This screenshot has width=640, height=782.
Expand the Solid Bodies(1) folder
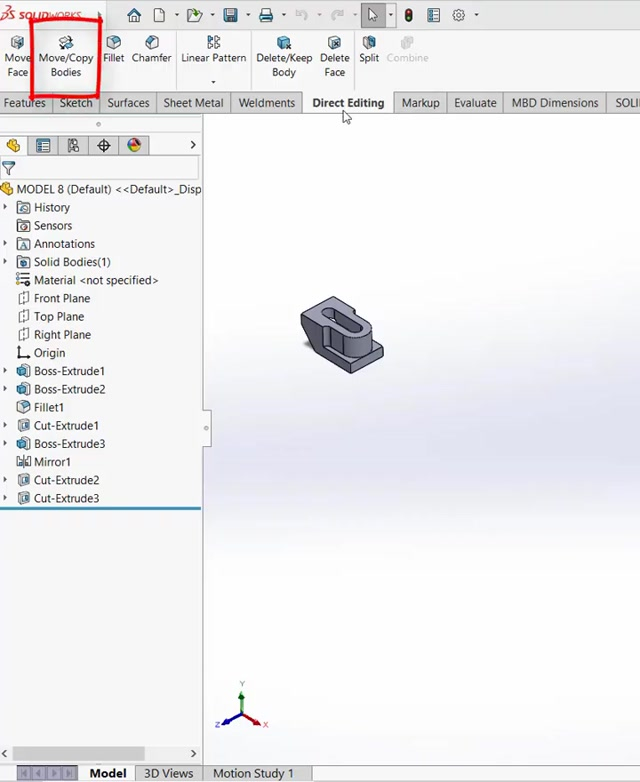(x=6, y=262)
